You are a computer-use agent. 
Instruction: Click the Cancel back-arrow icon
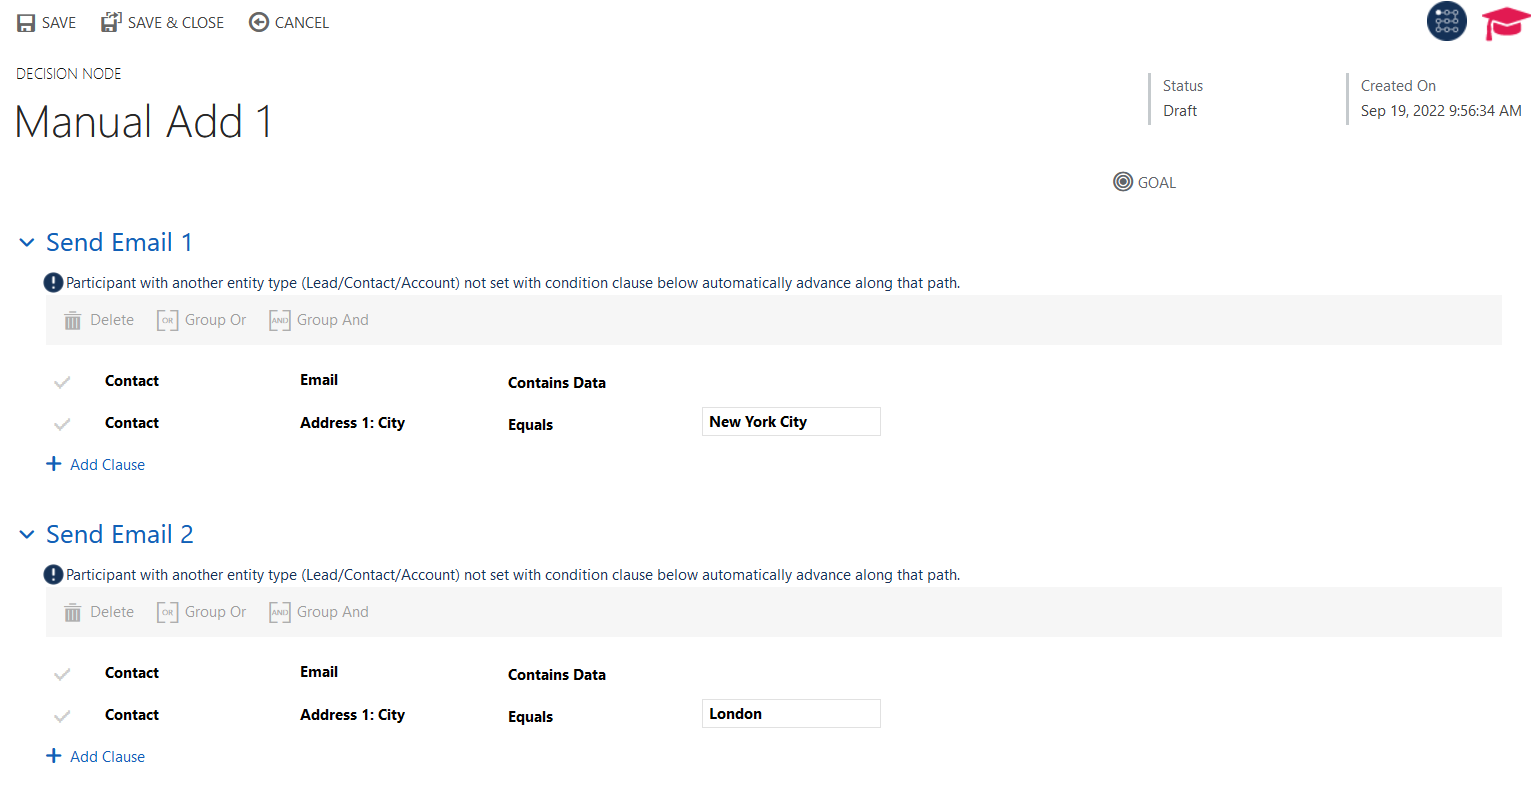point(259,22)
